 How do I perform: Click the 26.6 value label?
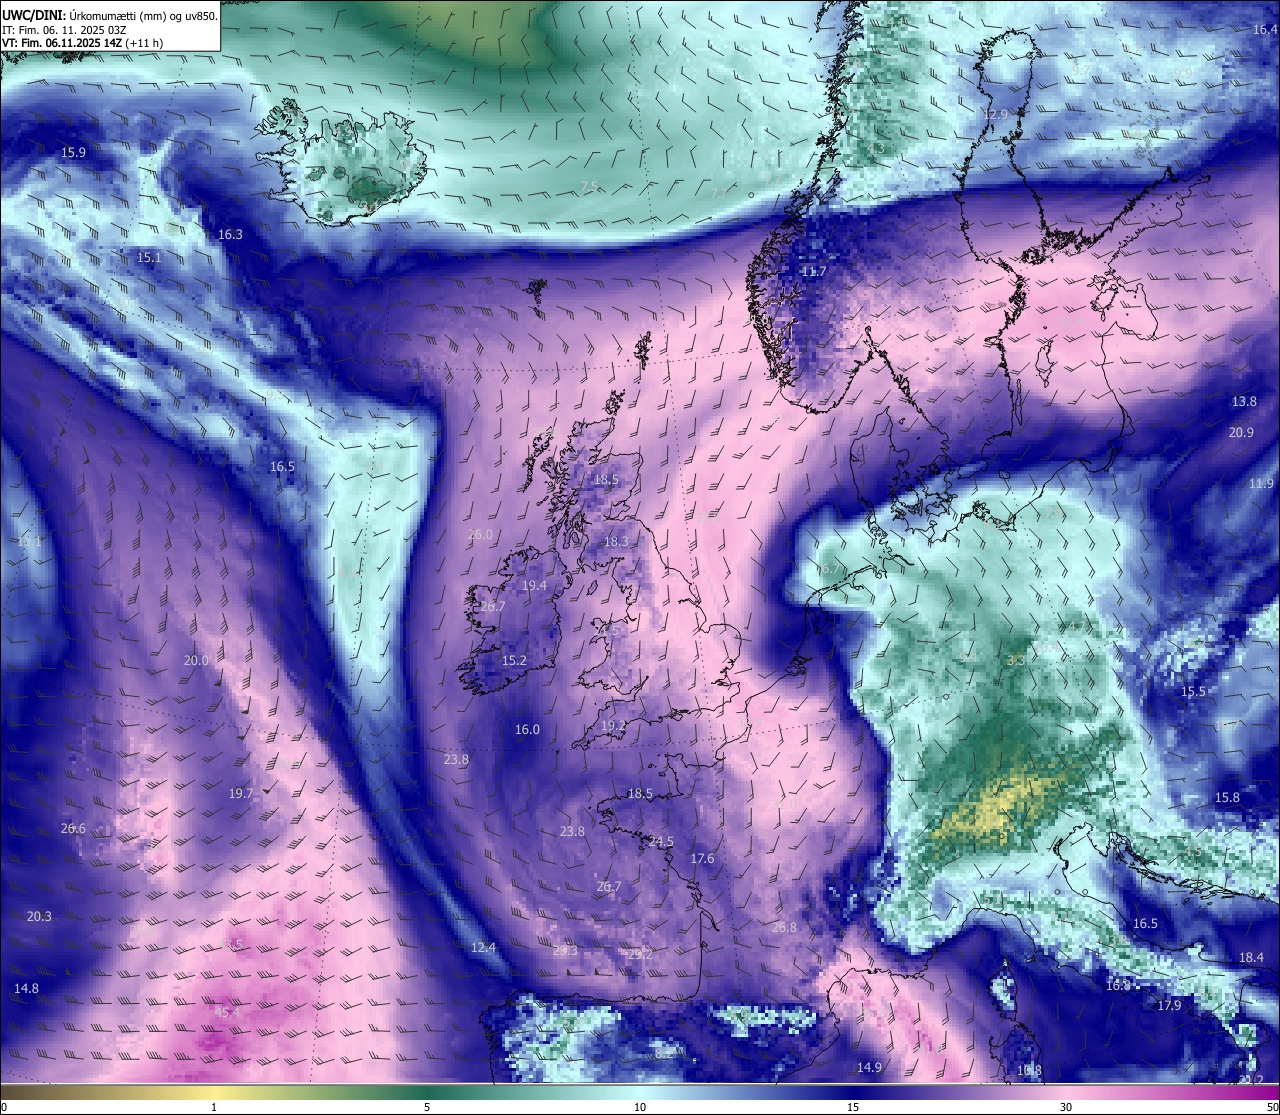pos(73,829)
